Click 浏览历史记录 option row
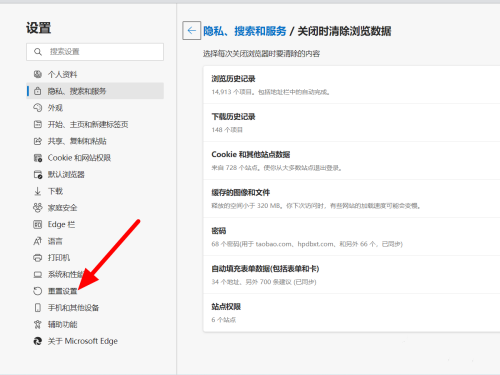500x375 pixels. pos(352,85)
